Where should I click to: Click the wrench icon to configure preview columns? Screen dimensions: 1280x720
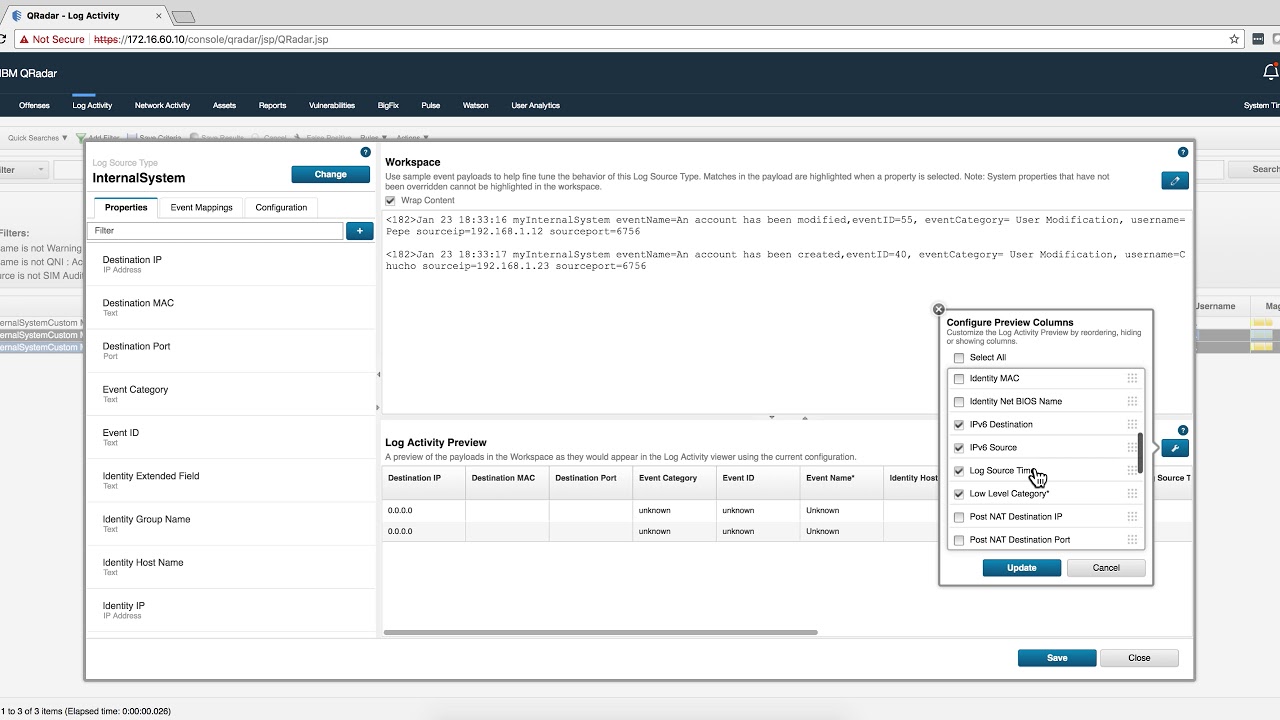1175,448
